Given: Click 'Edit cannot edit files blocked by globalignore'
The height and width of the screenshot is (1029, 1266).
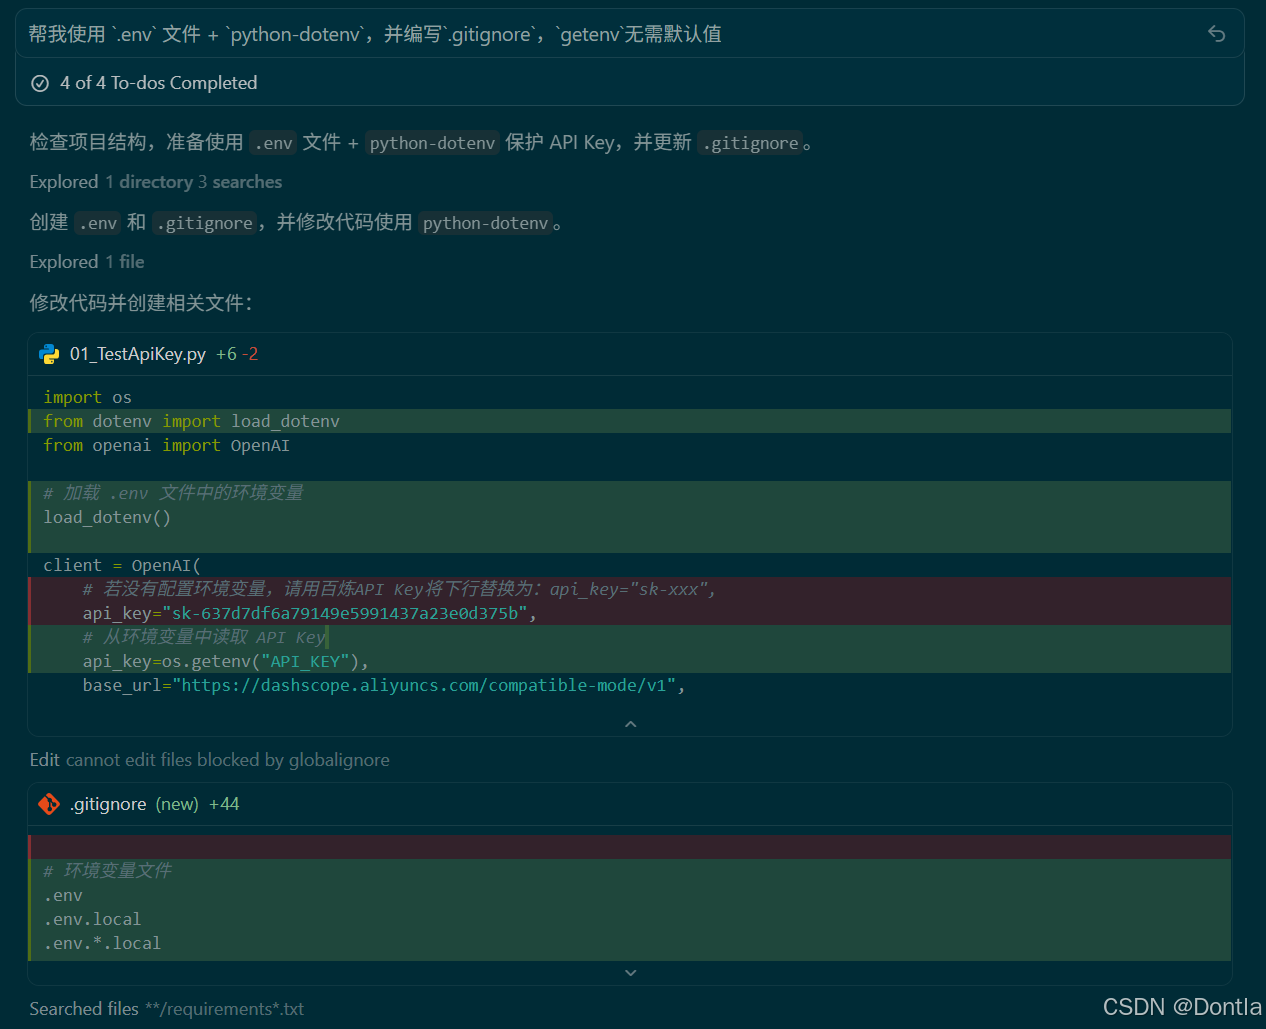Looking at the screenshot, I should [210, 760].
